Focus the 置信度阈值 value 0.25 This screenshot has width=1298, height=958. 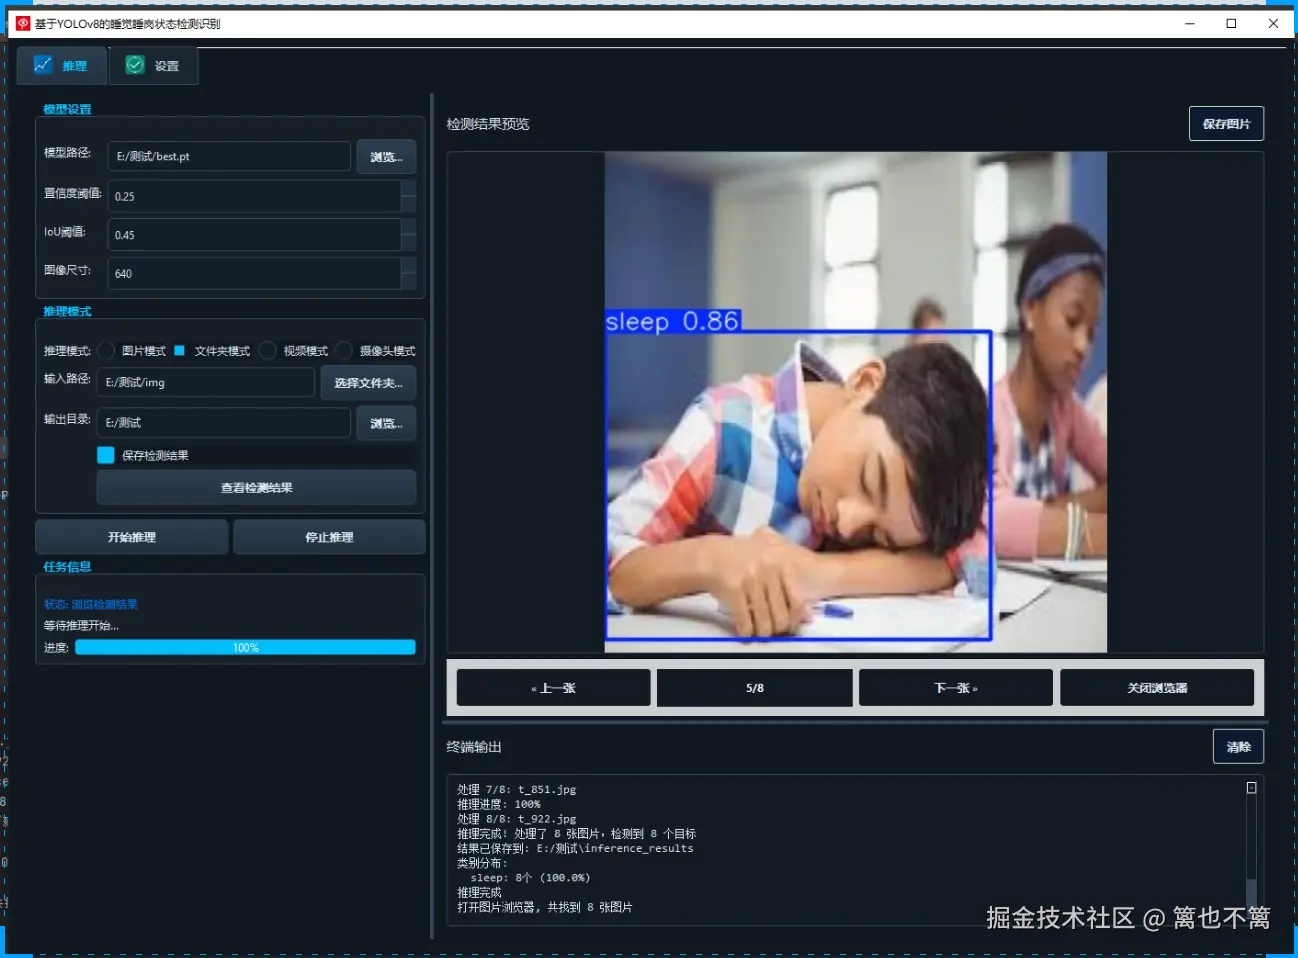tap(254, 196)
